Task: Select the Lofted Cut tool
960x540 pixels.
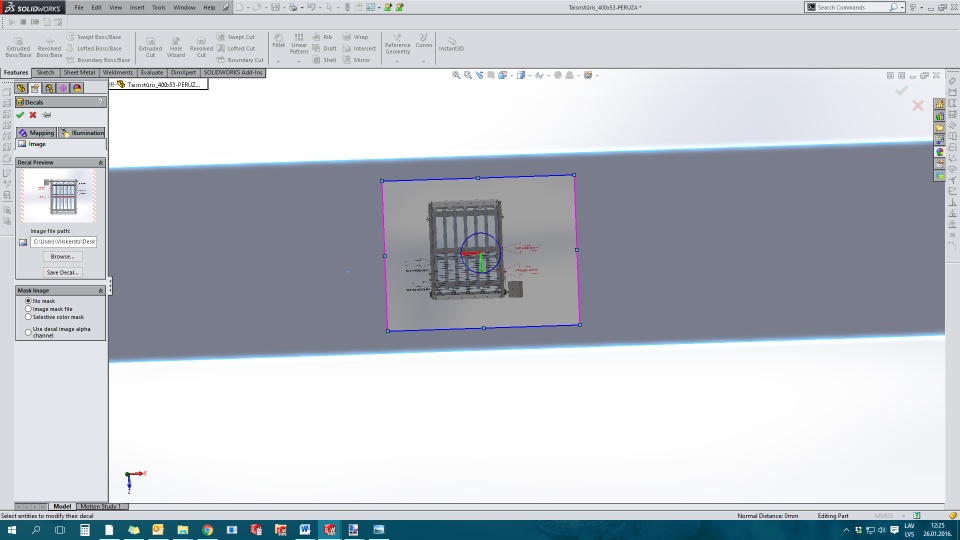Action: point(236,48)
